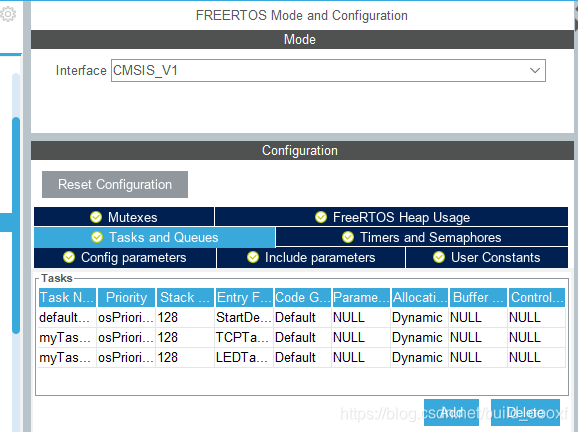Click the Allocation column header
The width and height of the screenshot is (578, 432).
point(419,297)
